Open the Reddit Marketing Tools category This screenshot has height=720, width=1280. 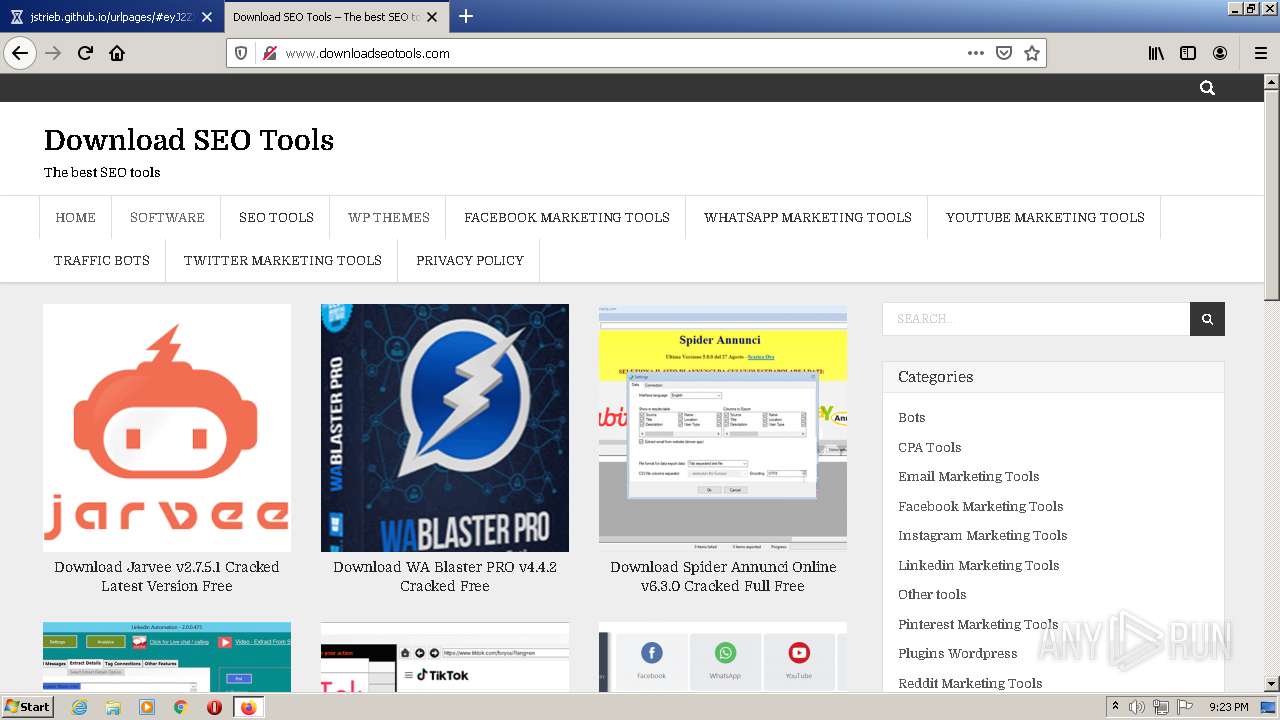pos(970,683)
